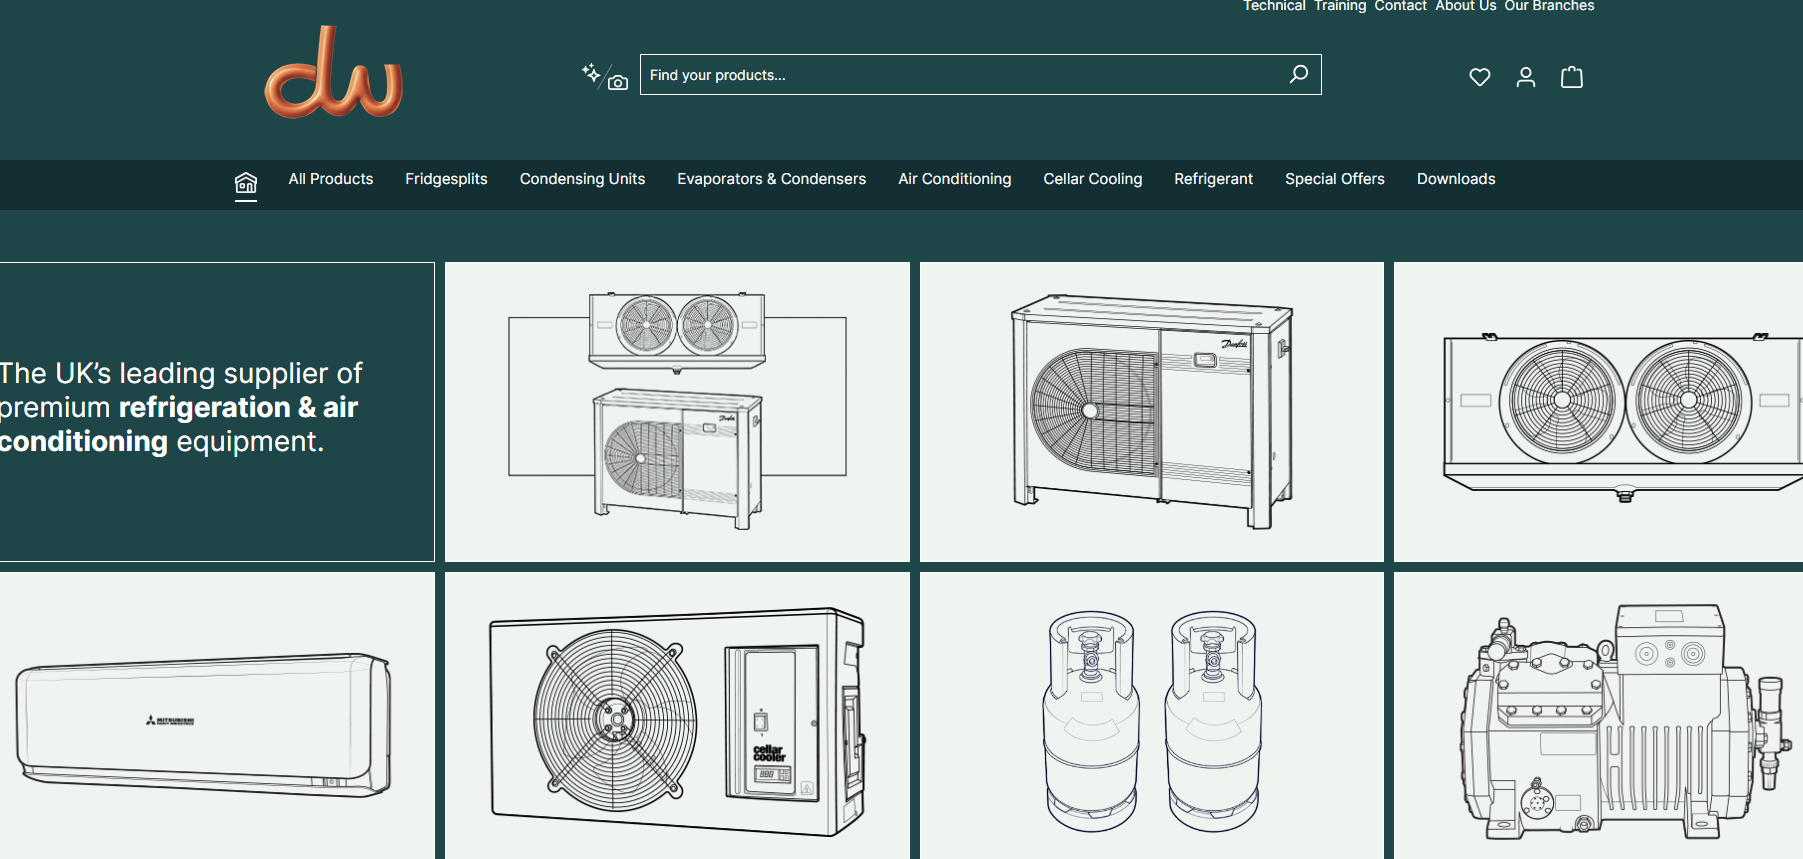
Task: Open Evaporators & Condensers menu
Action: (771, 179)
